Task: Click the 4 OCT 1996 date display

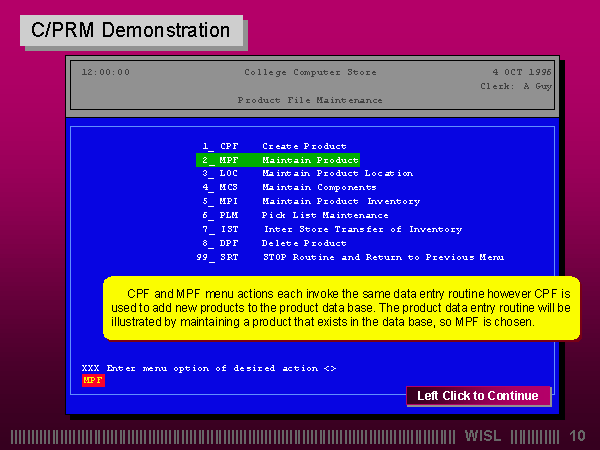Action: click(520, 72)
